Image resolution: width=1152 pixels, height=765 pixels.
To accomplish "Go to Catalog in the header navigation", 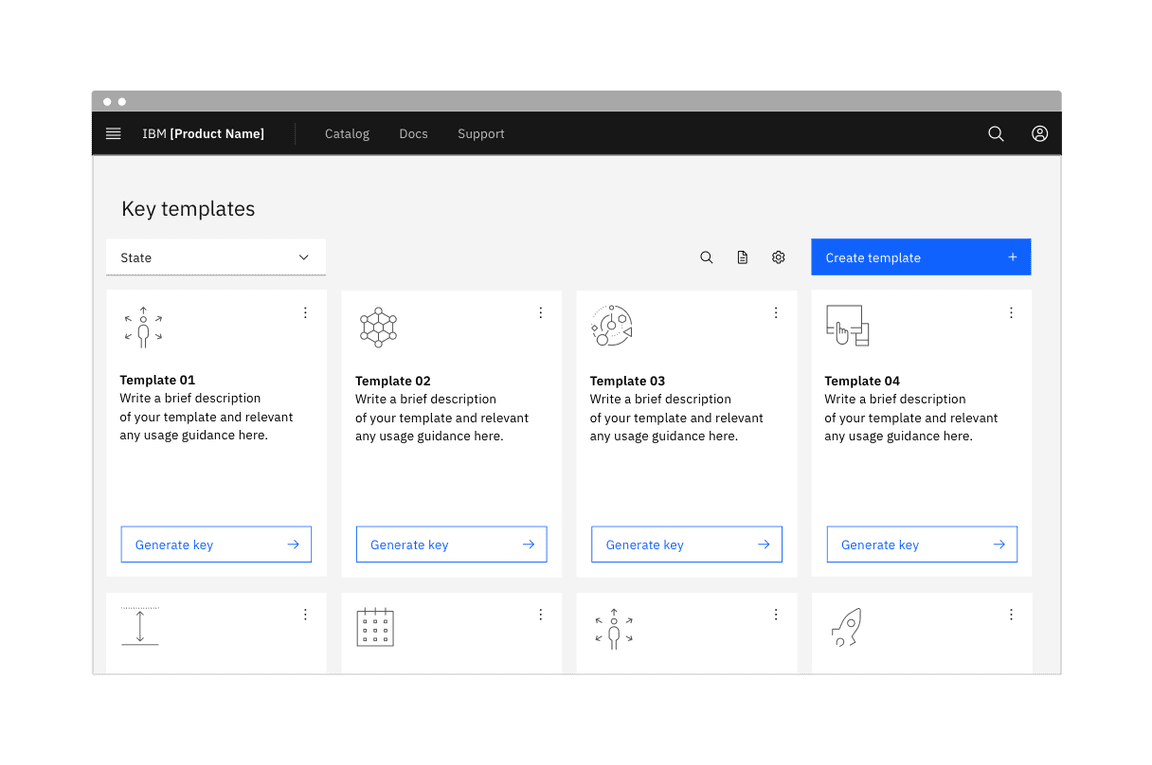I will click(347, 134).
